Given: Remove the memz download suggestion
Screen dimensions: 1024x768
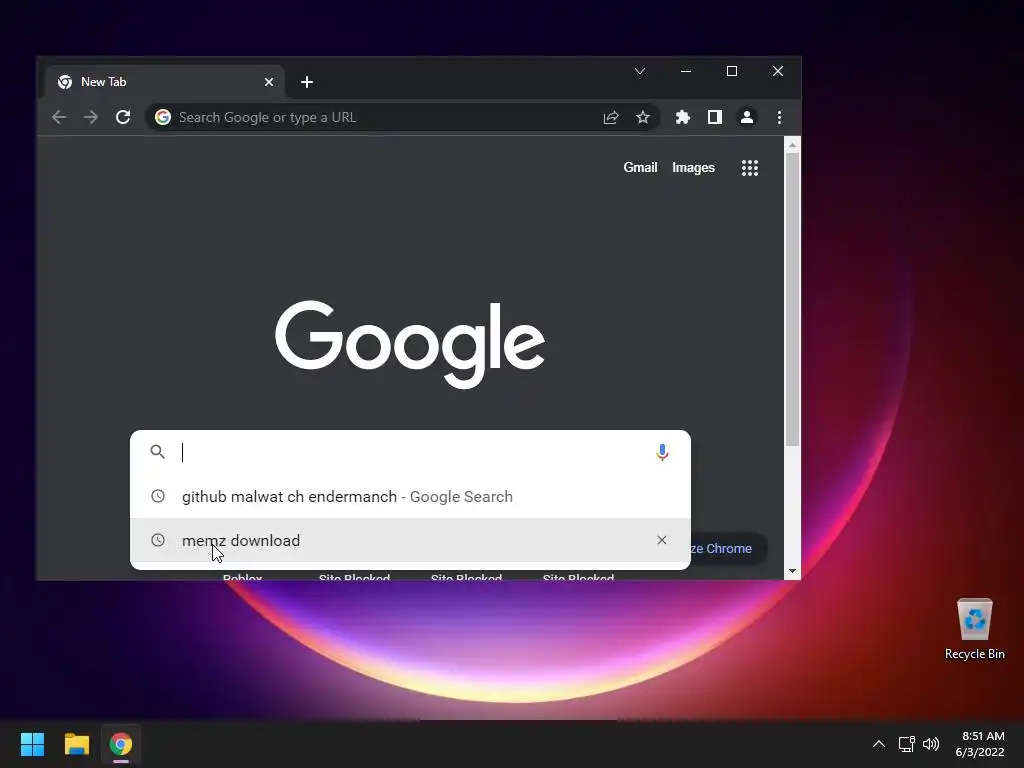Looking at the screenshot, I should (x=662, y=540).
